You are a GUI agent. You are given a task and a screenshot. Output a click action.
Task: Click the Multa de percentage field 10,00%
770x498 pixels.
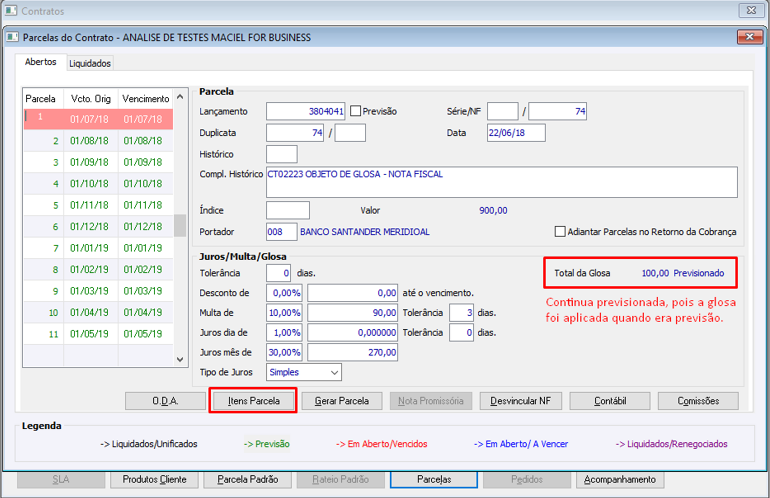[x=284, y=312]
